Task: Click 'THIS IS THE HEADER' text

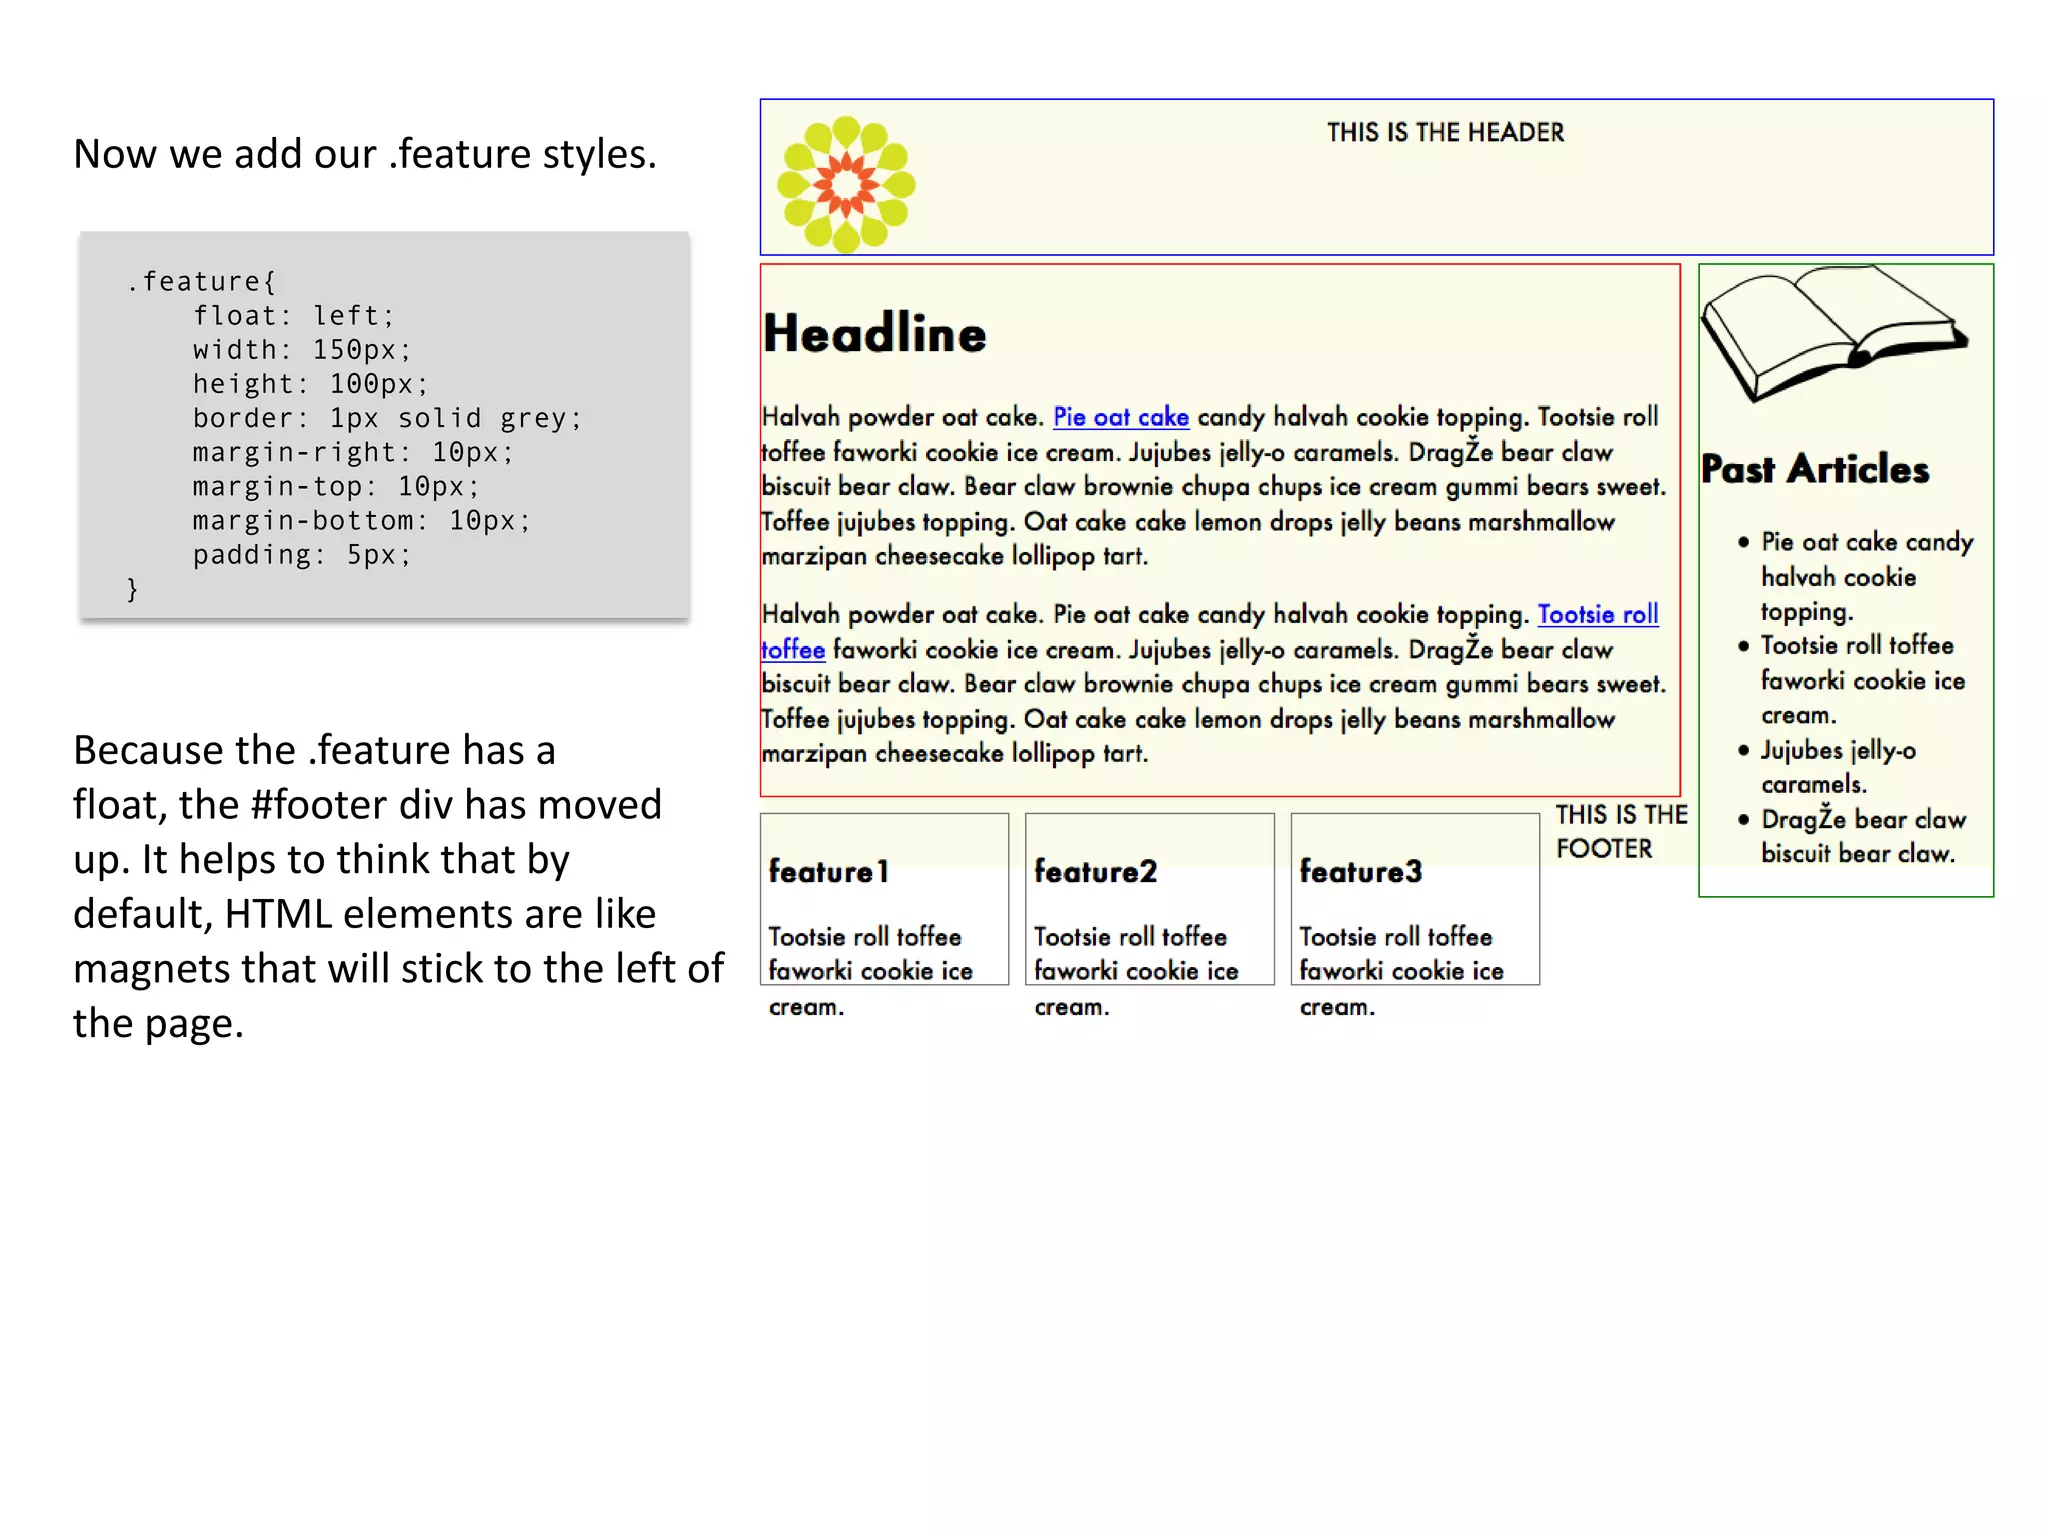Action: pos(1445,132)
